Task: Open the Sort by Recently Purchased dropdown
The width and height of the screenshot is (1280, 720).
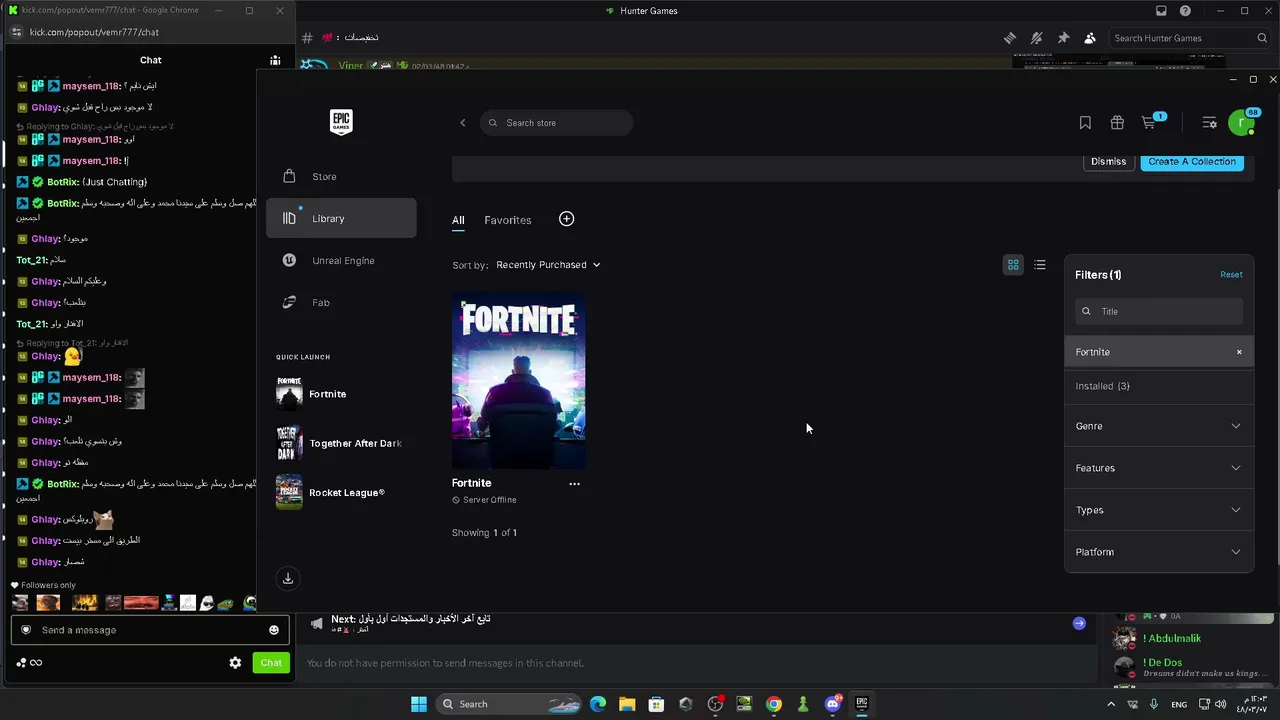Action: click(548, 265)
